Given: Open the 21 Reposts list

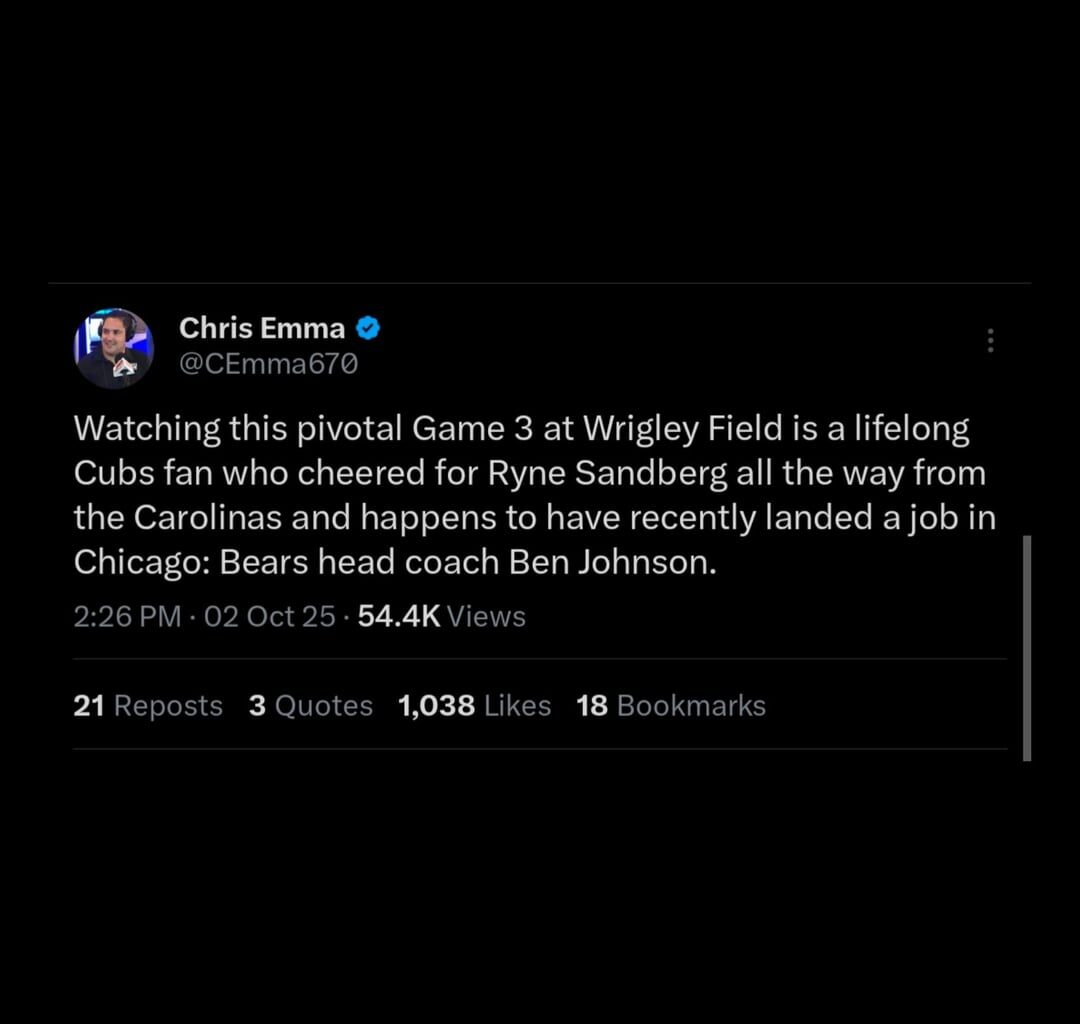Looking at the screenshot, I should [x=147, y=705].
